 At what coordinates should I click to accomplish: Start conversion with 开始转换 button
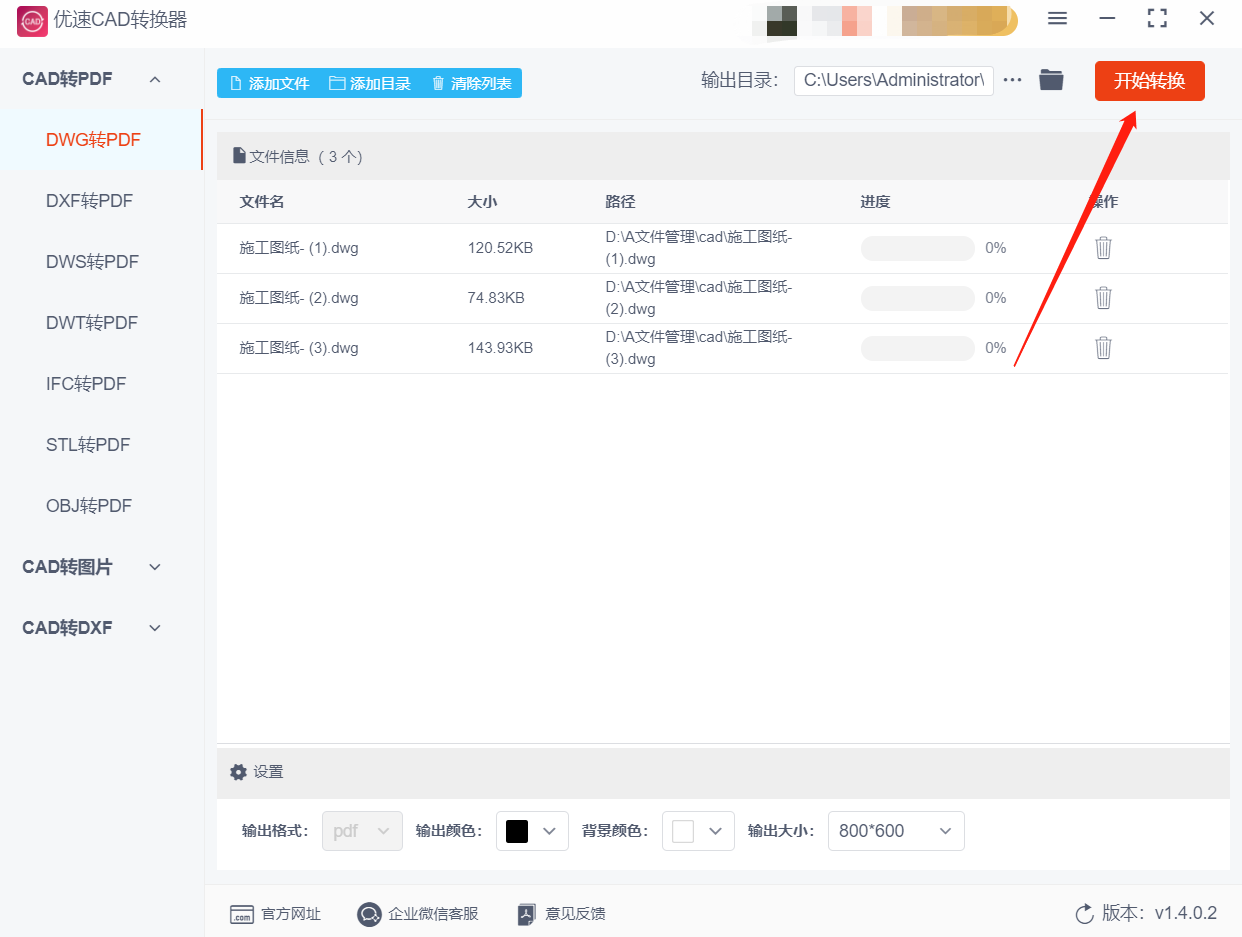pyautogui.click(x=1150, y=81)
